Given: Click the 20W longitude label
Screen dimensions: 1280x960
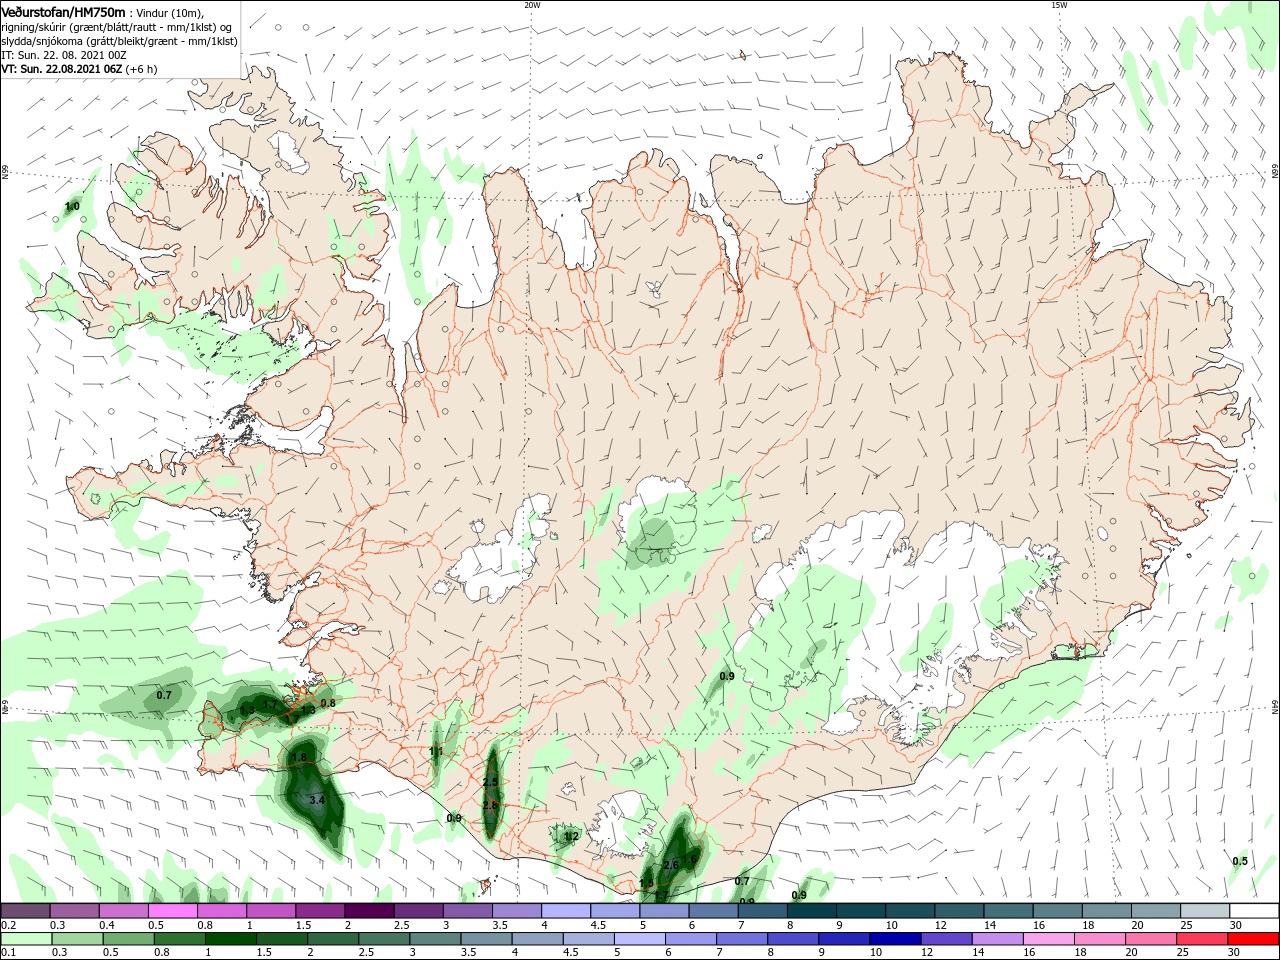Looking at the screenshot, I should coord(532,5).
